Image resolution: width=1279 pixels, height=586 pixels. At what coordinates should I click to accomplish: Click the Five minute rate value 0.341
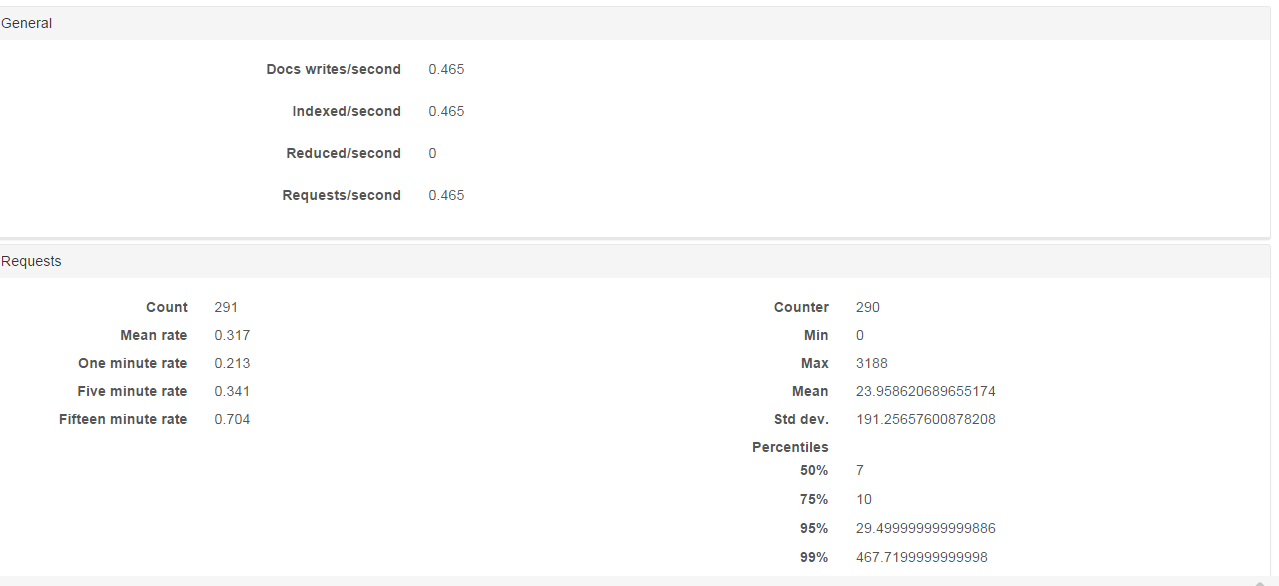point(232,391)
